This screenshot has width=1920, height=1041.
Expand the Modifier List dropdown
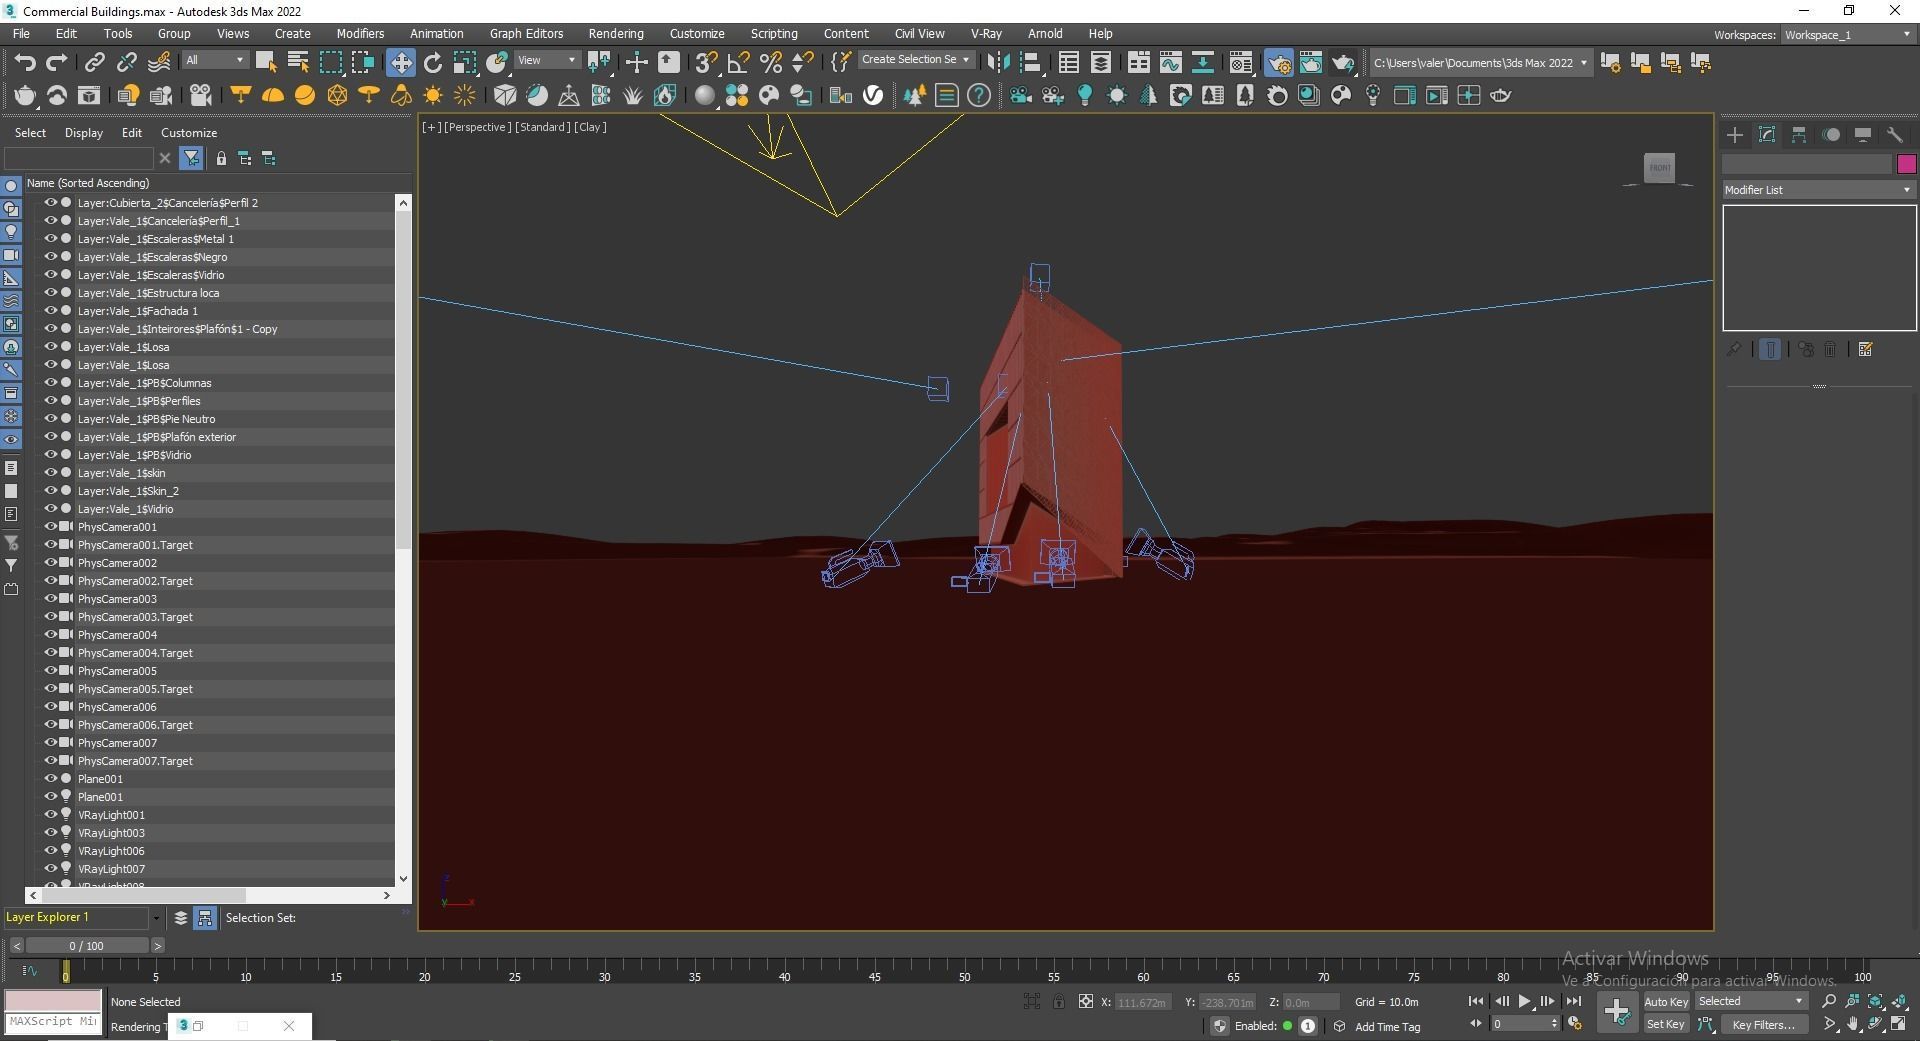tap(1818, 189)
